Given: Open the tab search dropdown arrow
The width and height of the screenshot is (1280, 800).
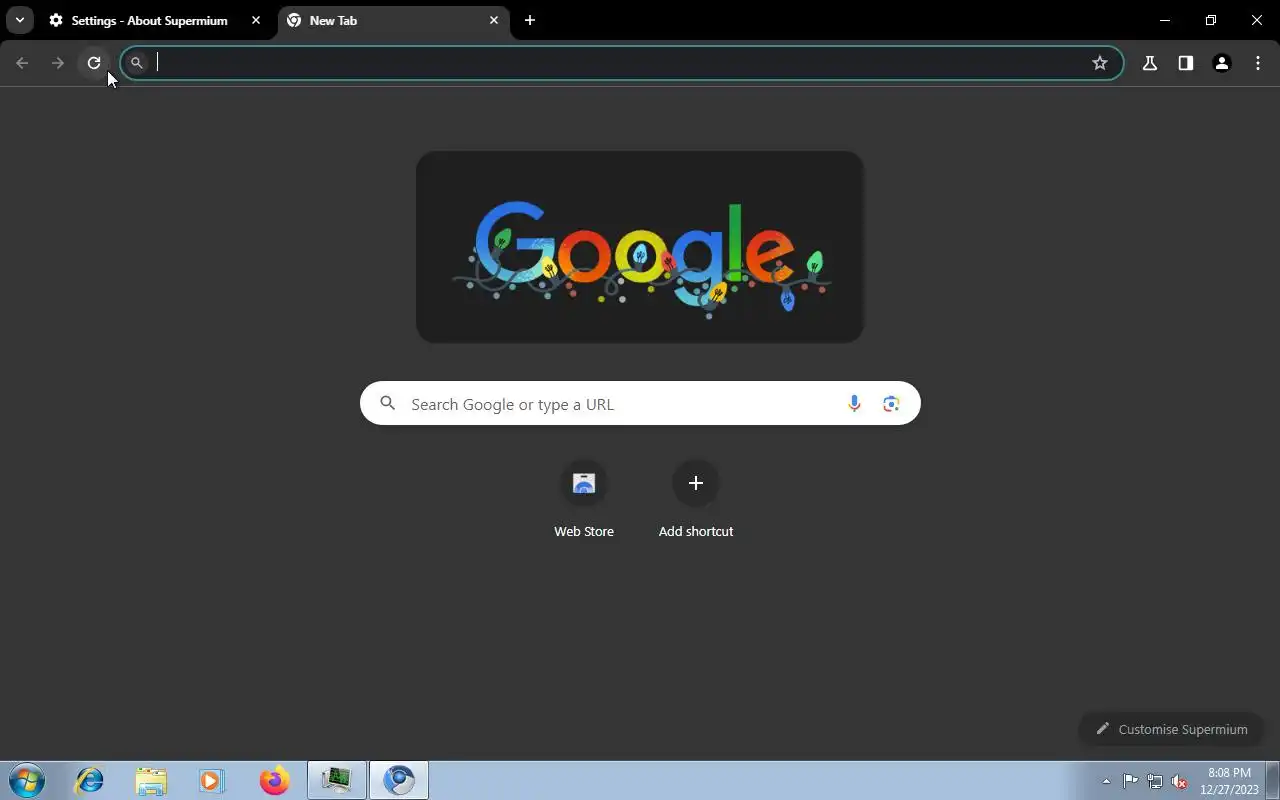Looking at the screenshot, I should point(19,20).
